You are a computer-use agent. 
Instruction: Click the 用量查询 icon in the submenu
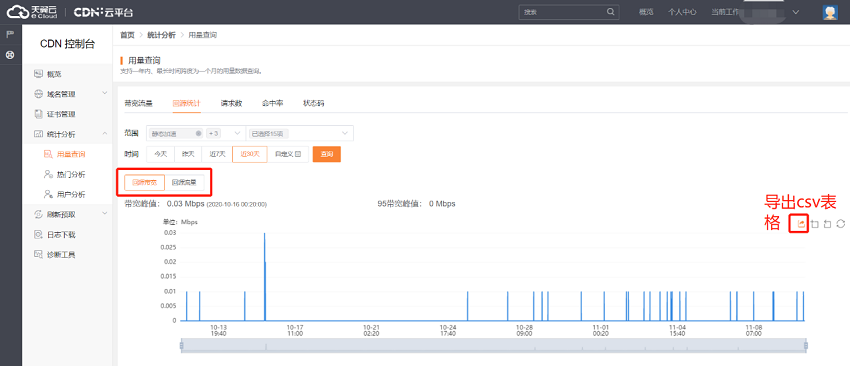pos(48,154)
